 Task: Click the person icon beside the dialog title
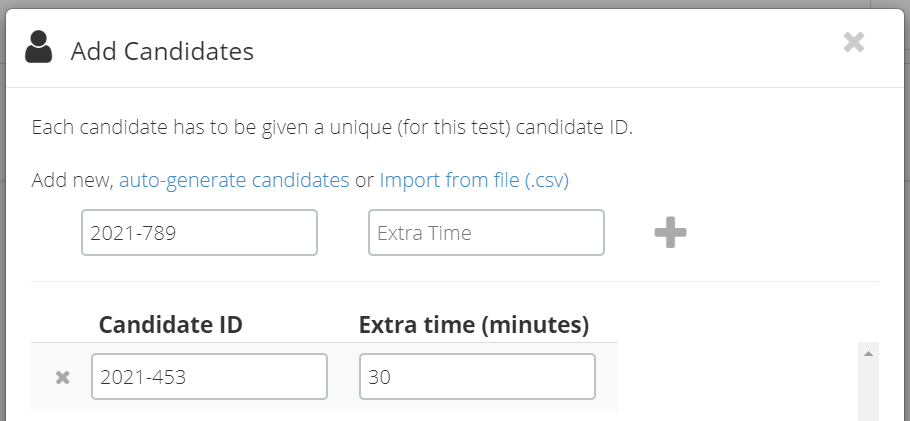coord(39,47)
